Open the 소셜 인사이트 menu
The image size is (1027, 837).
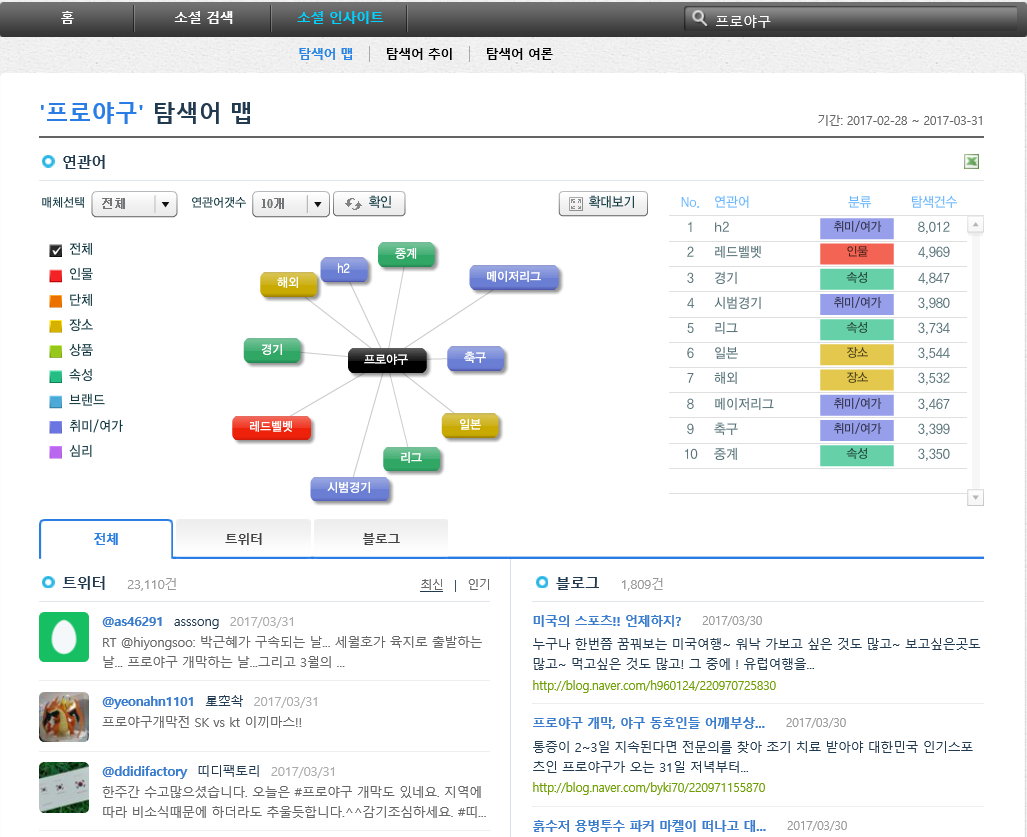pyautogui.click(x=340, y=18)
